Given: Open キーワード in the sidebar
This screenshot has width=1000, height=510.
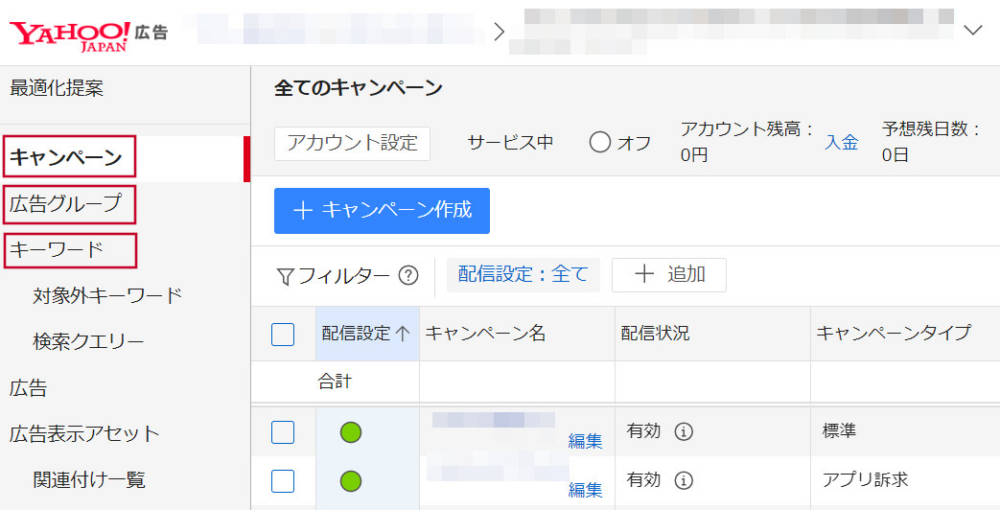Looking at the screenshot, I should click(x=57, y=249).
